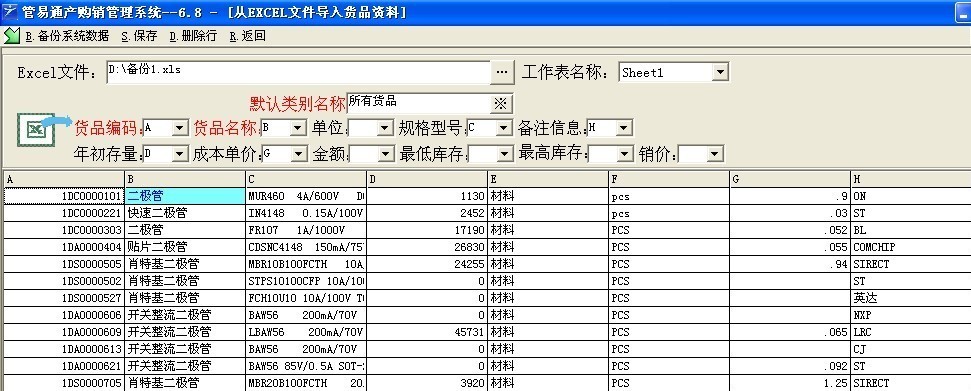This screenshot has height=391, width=971.
Task: Open the 金额 column dropdown
Action: pyautogui.click(x=386, y=154)
